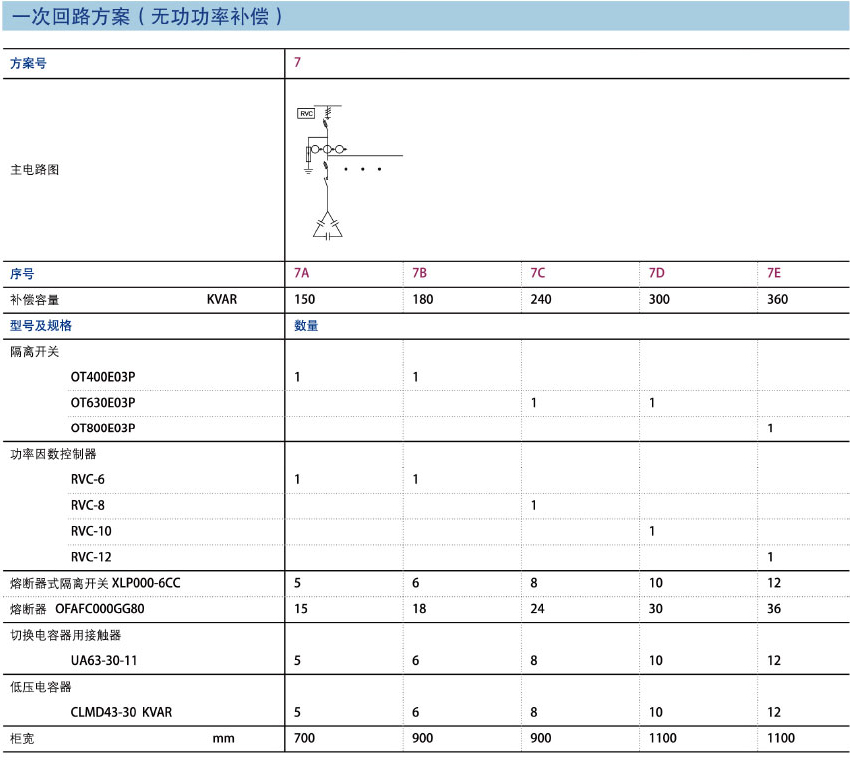Click OT400E03P quantity under 7B

(x=415, y=377)
